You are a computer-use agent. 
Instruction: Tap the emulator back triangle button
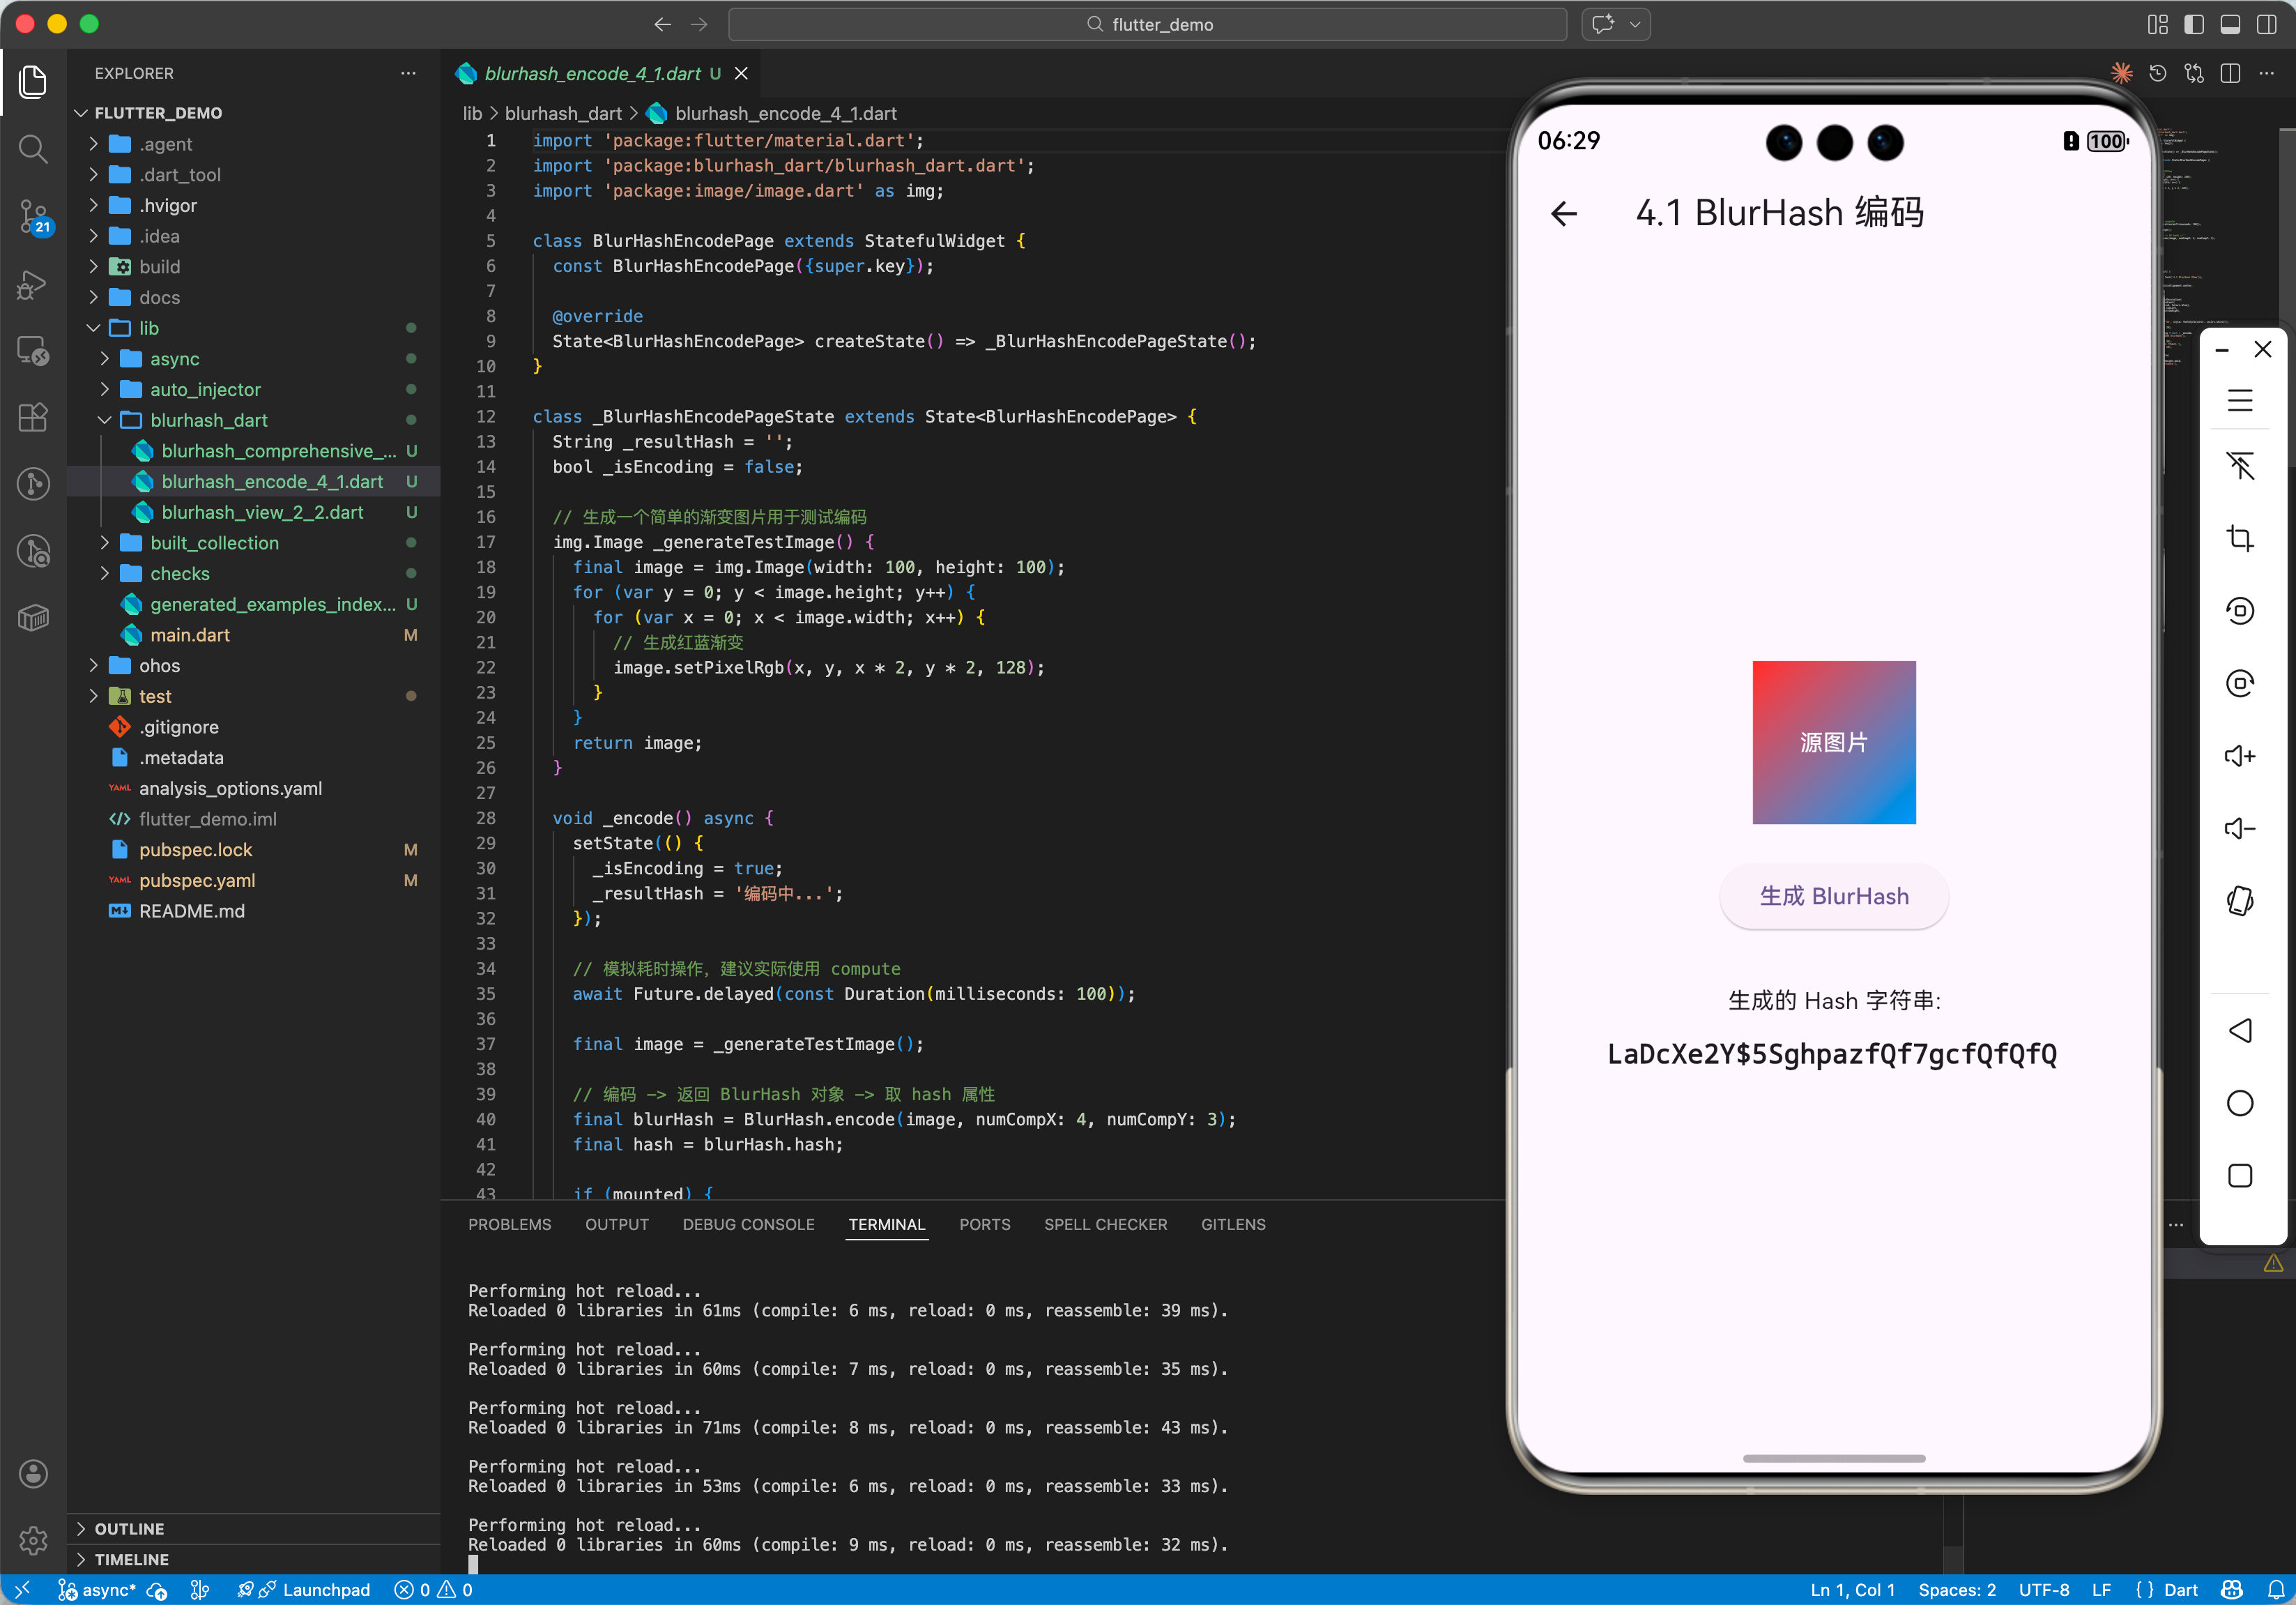[x=2240, y=1031]
